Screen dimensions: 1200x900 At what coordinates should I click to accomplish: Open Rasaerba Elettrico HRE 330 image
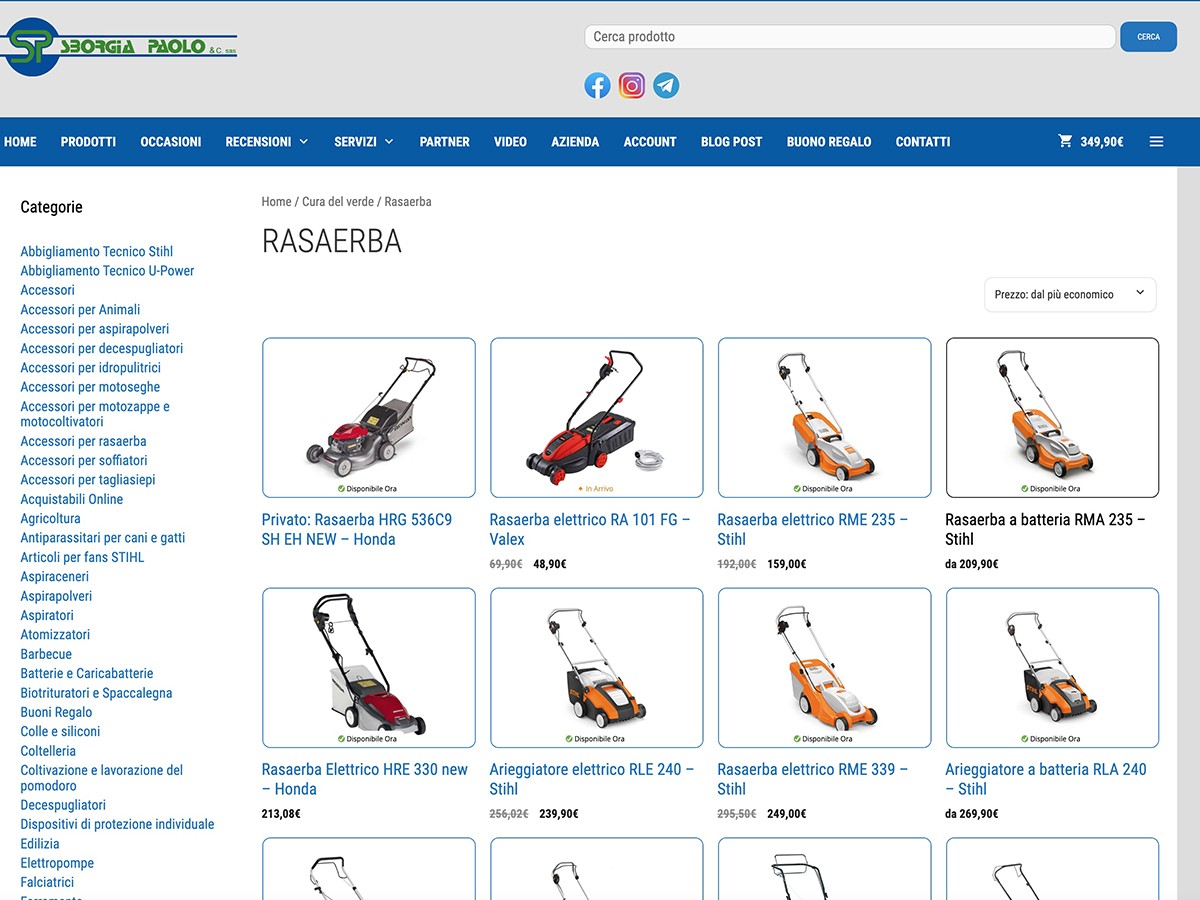click(x=369, y=668)
